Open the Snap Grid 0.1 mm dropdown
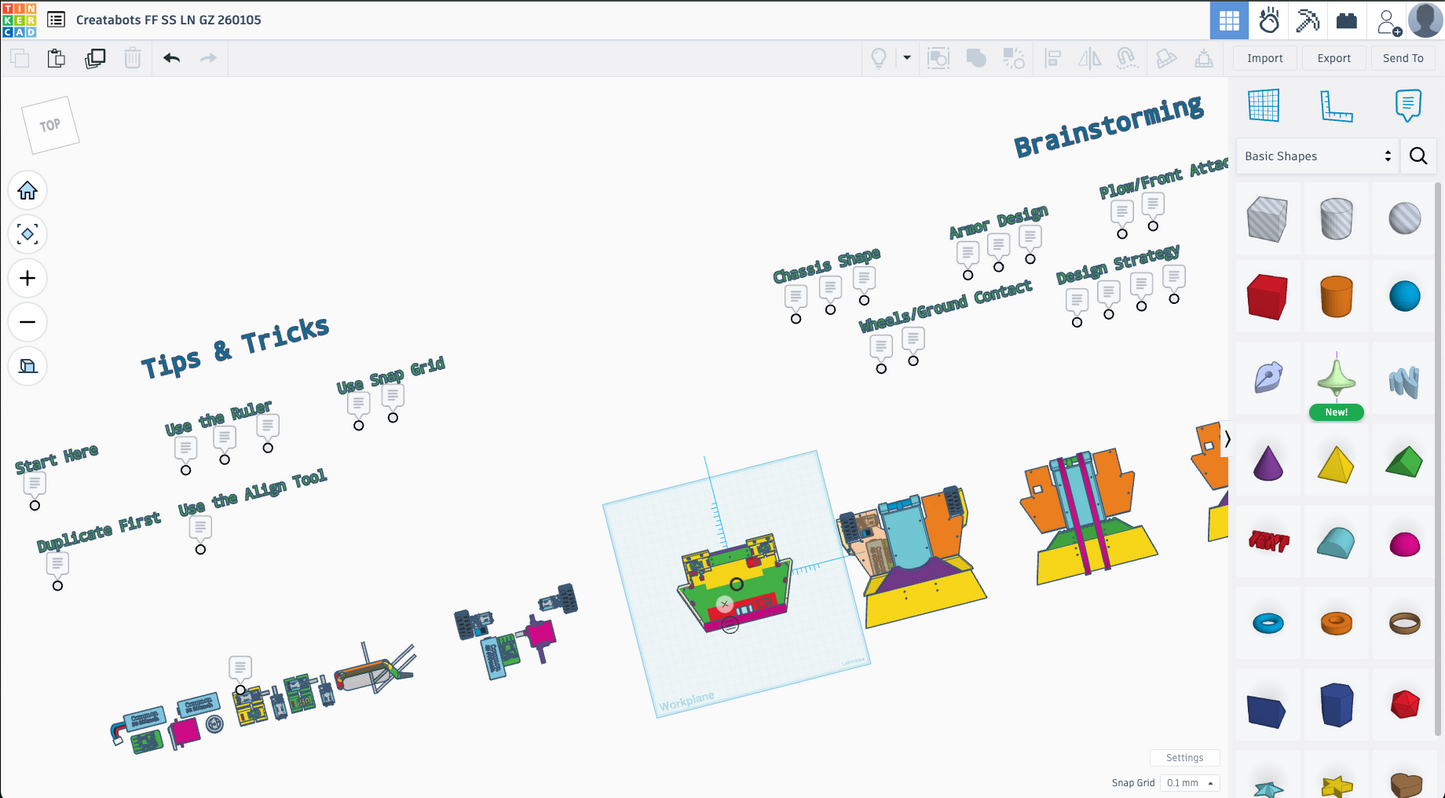This screenshot has width=1445, height=798. click(x=1189, y=783)
